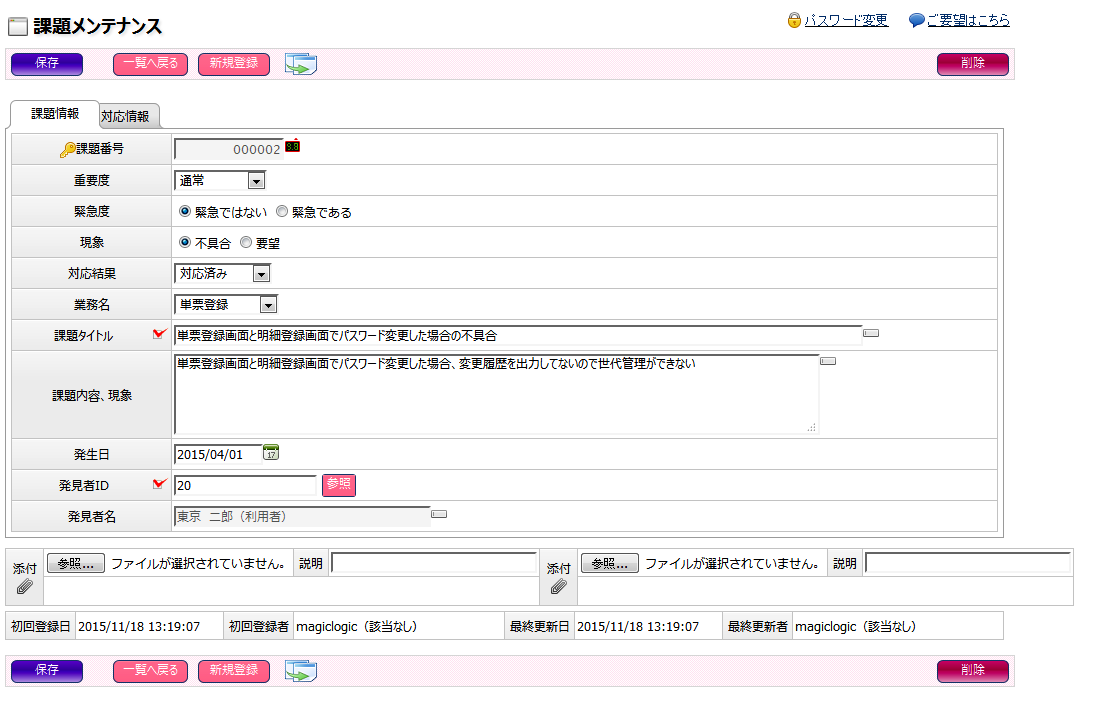Click into the 発見者ID input field
This screenshot has width=1116, height=702.
245,485
